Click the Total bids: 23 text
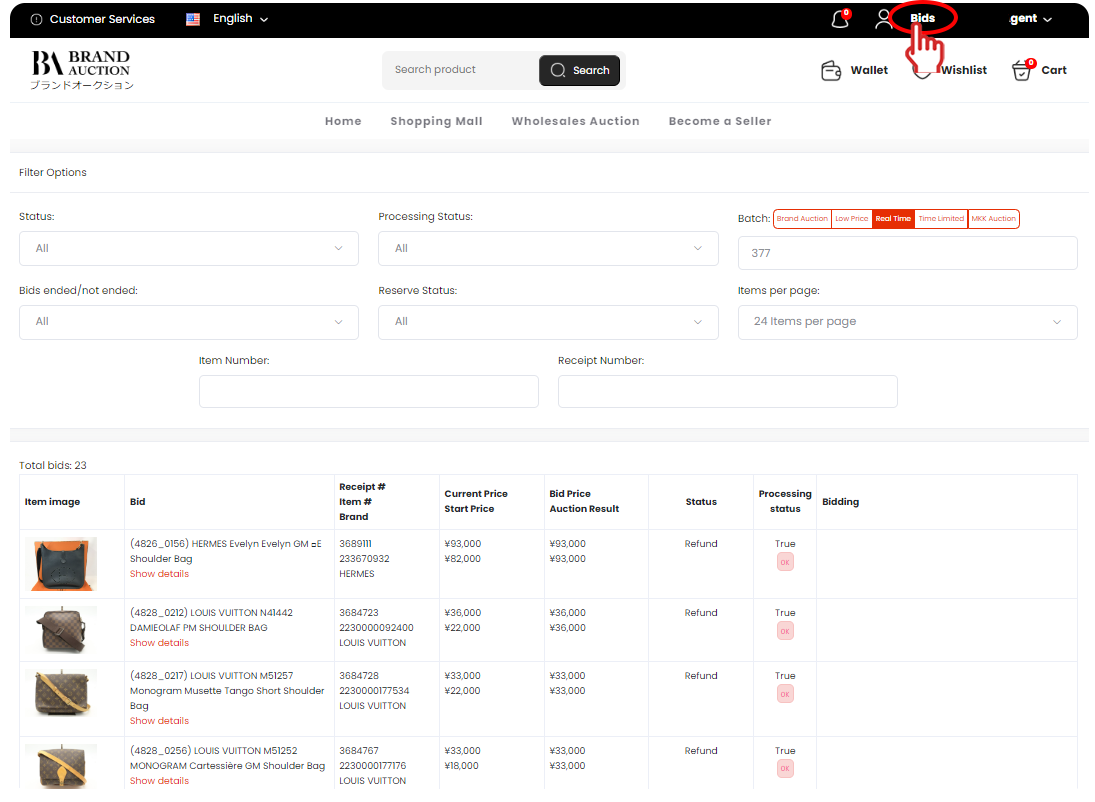Image resolution: width=1095 pixels, height=802 pixels. click(53, 466)
